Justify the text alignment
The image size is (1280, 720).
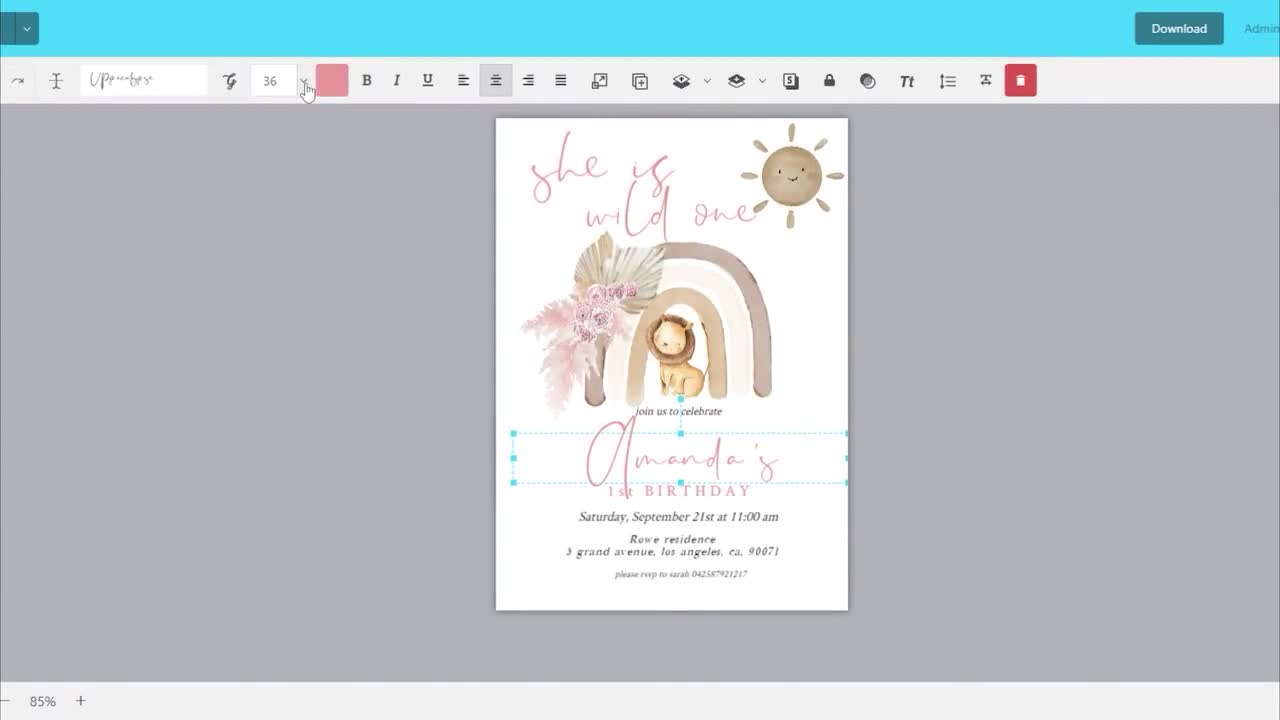(x=561, y=81)
